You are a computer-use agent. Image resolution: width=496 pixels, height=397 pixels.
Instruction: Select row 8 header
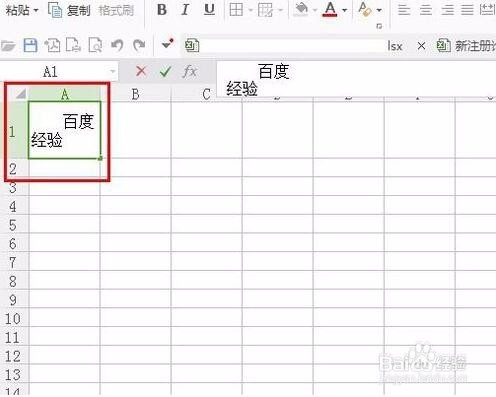tap(13, 281)
